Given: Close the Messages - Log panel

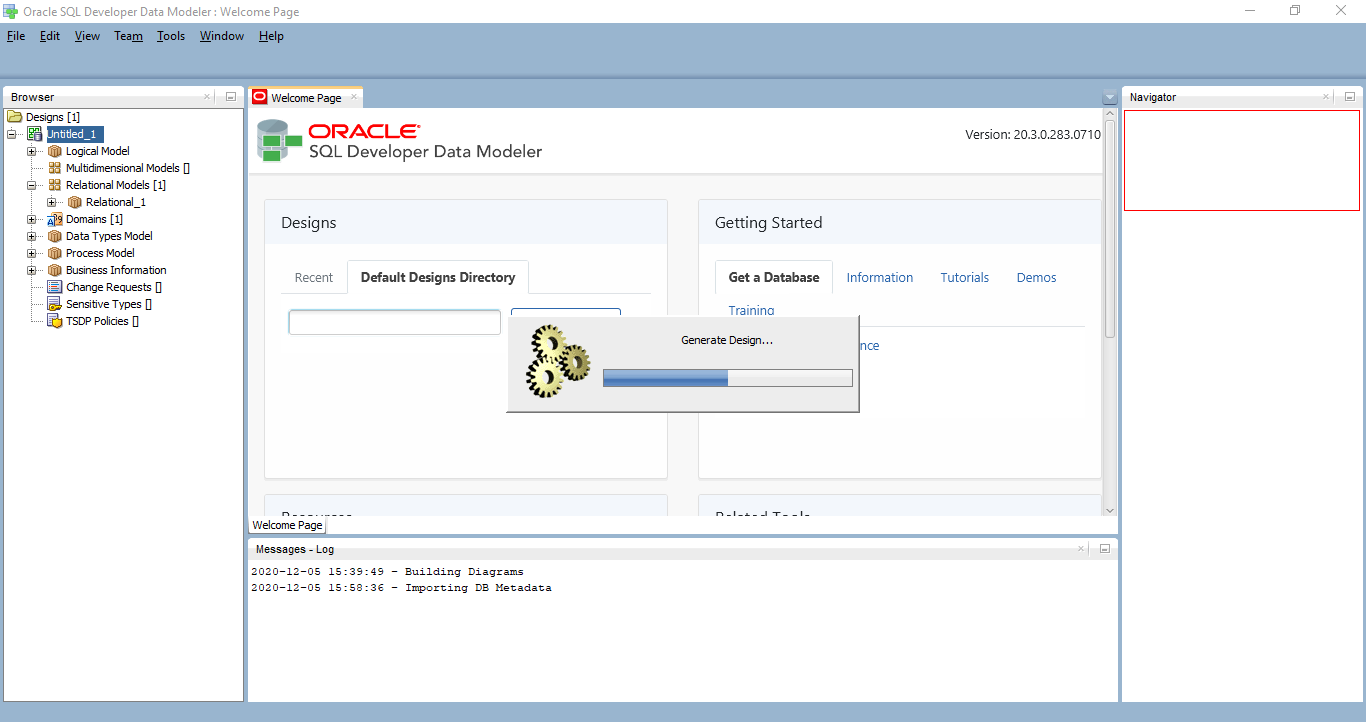Looking at the screenshot, I should pos(1081,549).
